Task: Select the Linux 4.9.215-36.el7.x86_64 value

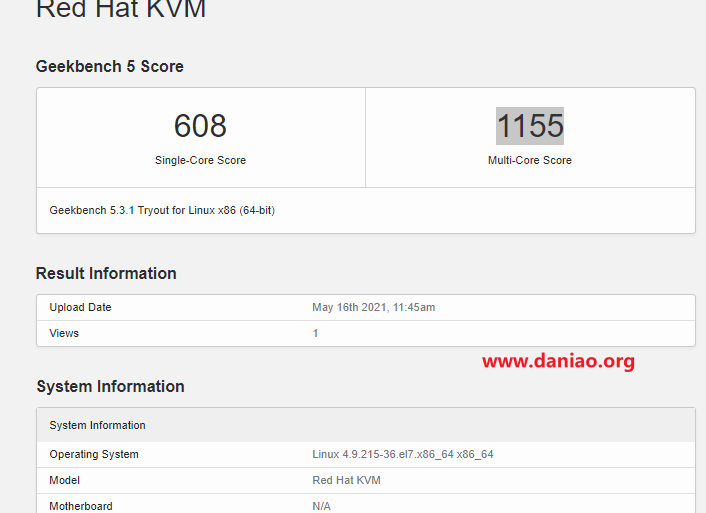Action: (x=403, y=454)
